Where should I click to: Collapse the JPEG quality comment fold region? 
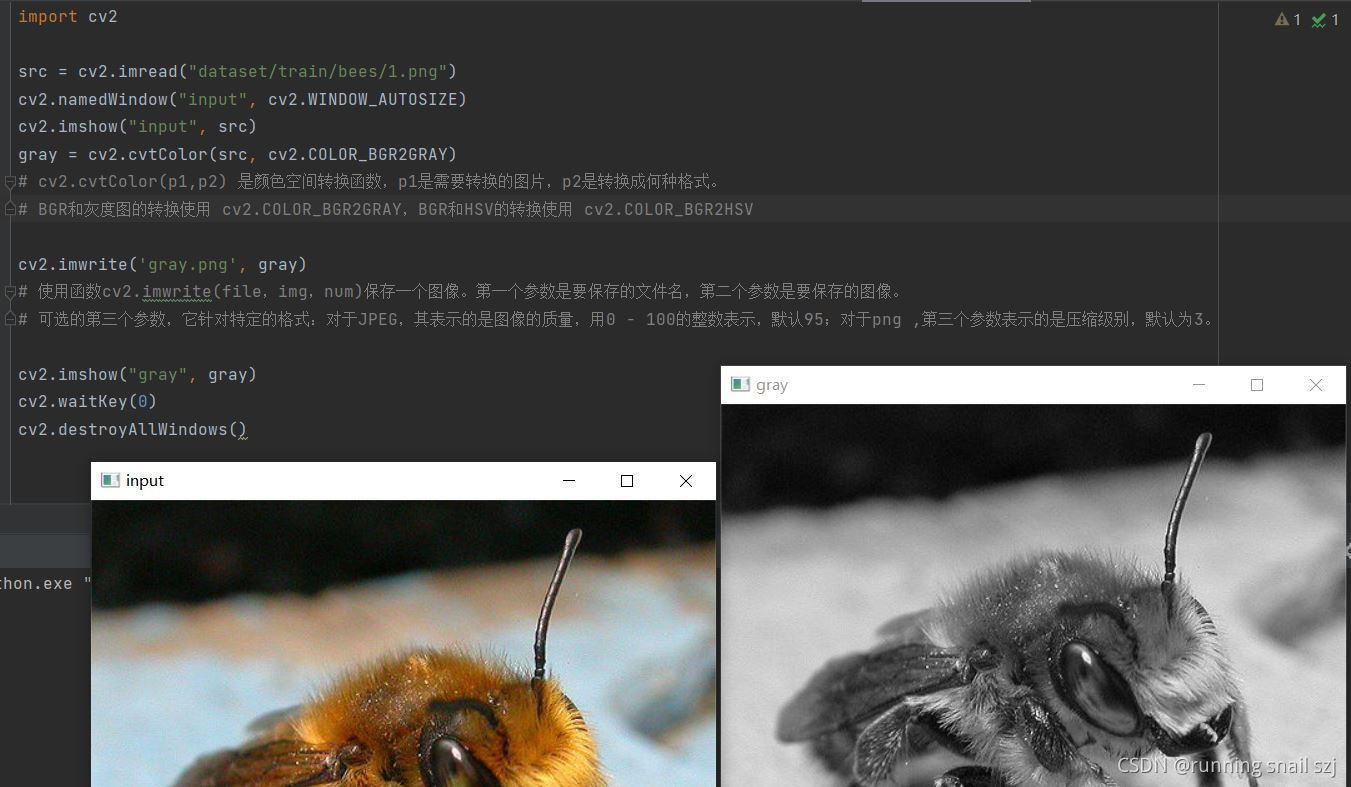tap(10, 318)
